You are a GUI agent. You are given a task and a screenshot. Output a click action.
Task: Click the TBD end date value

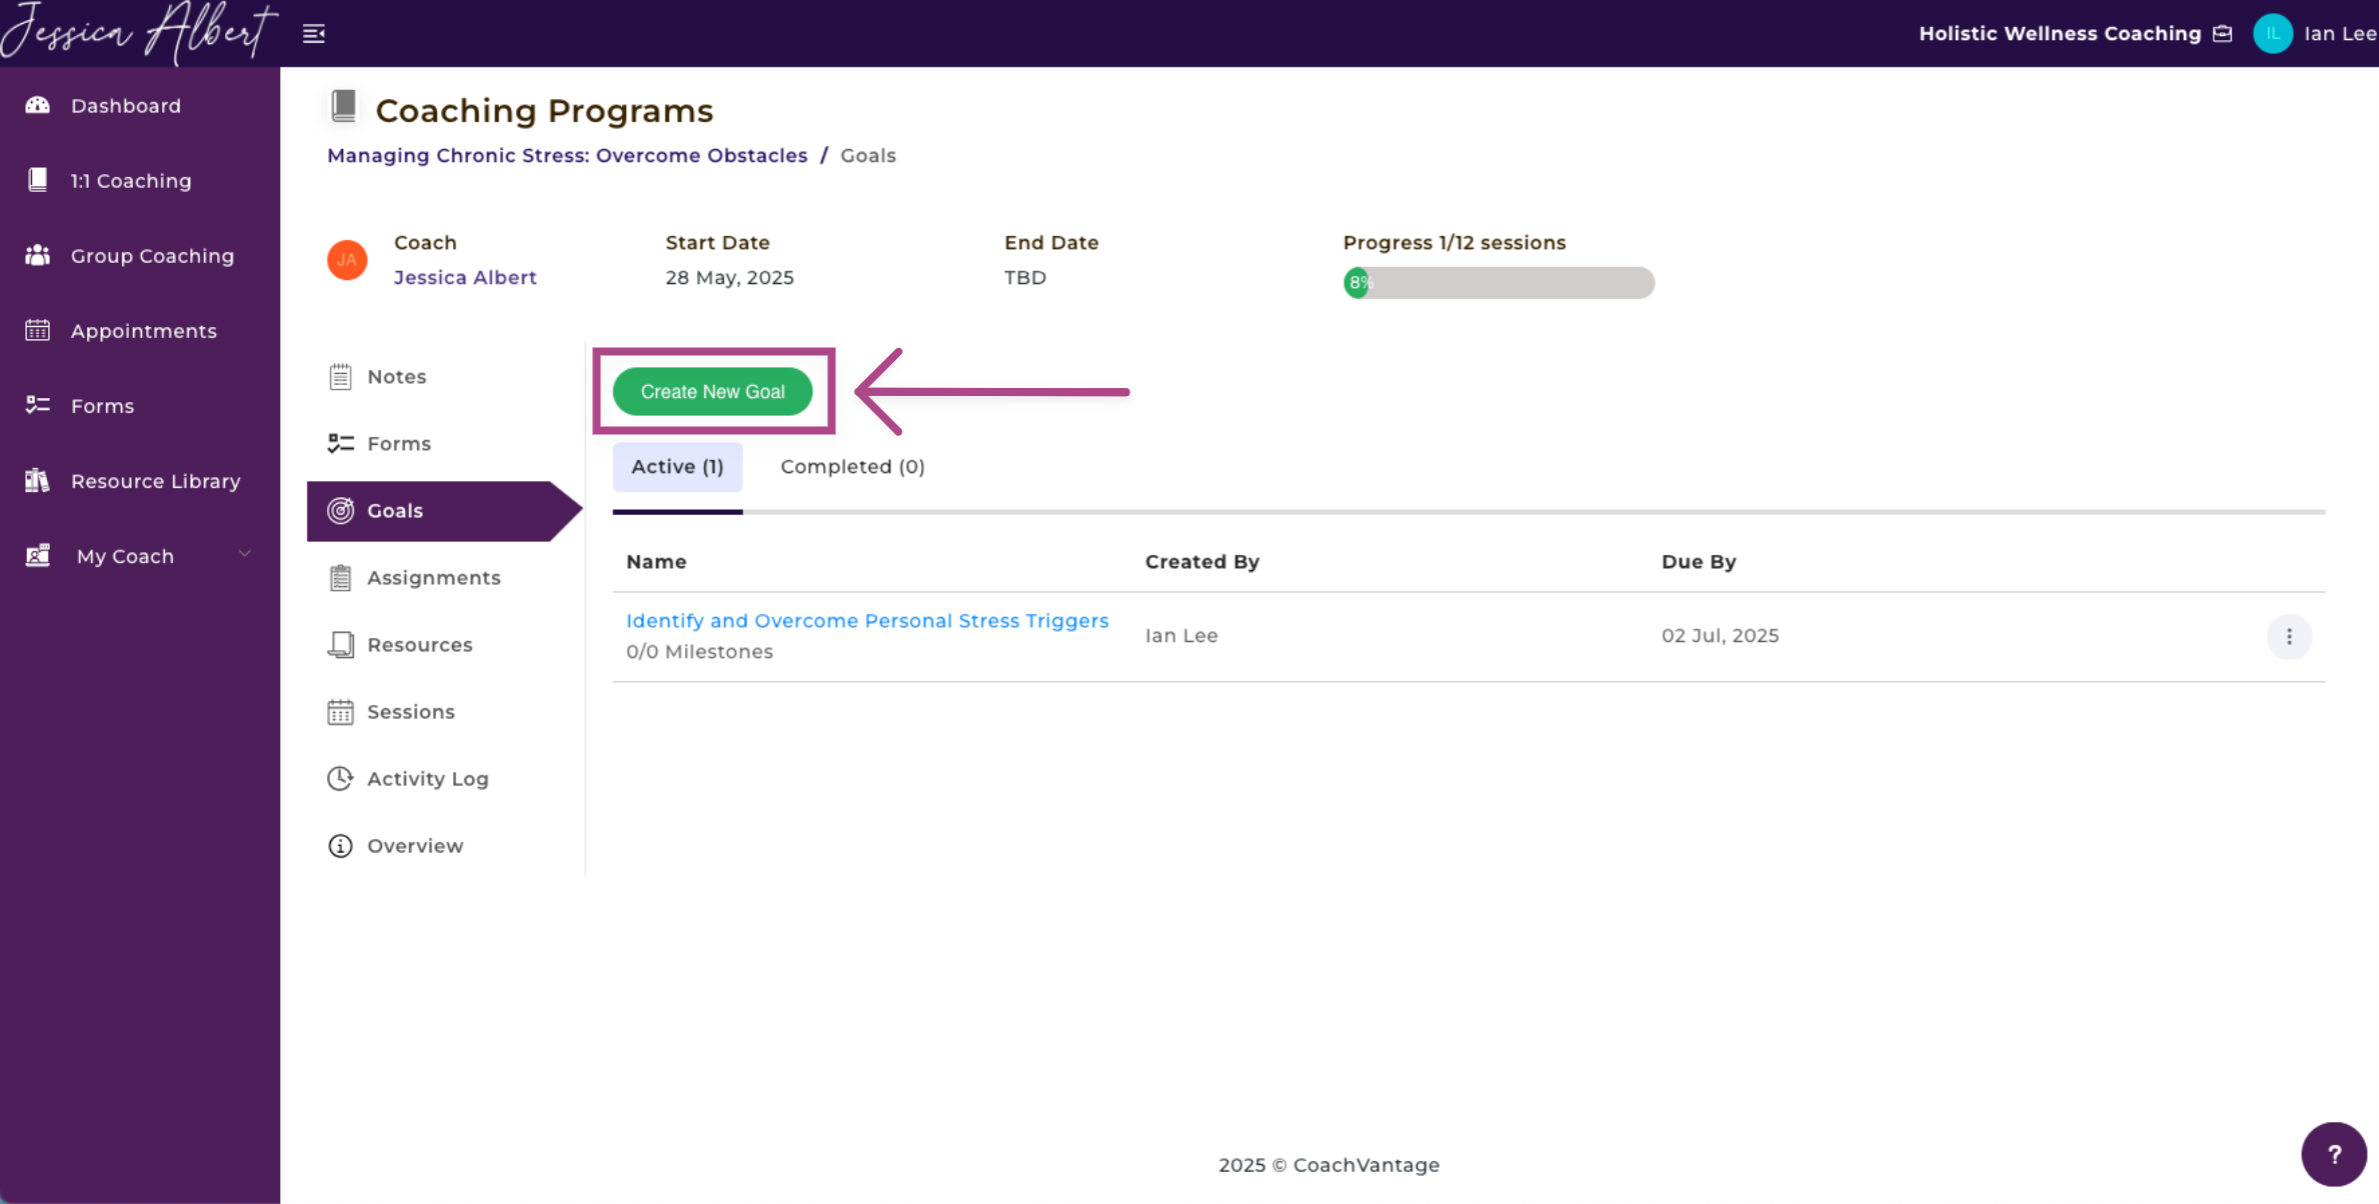click(1025, 277)
